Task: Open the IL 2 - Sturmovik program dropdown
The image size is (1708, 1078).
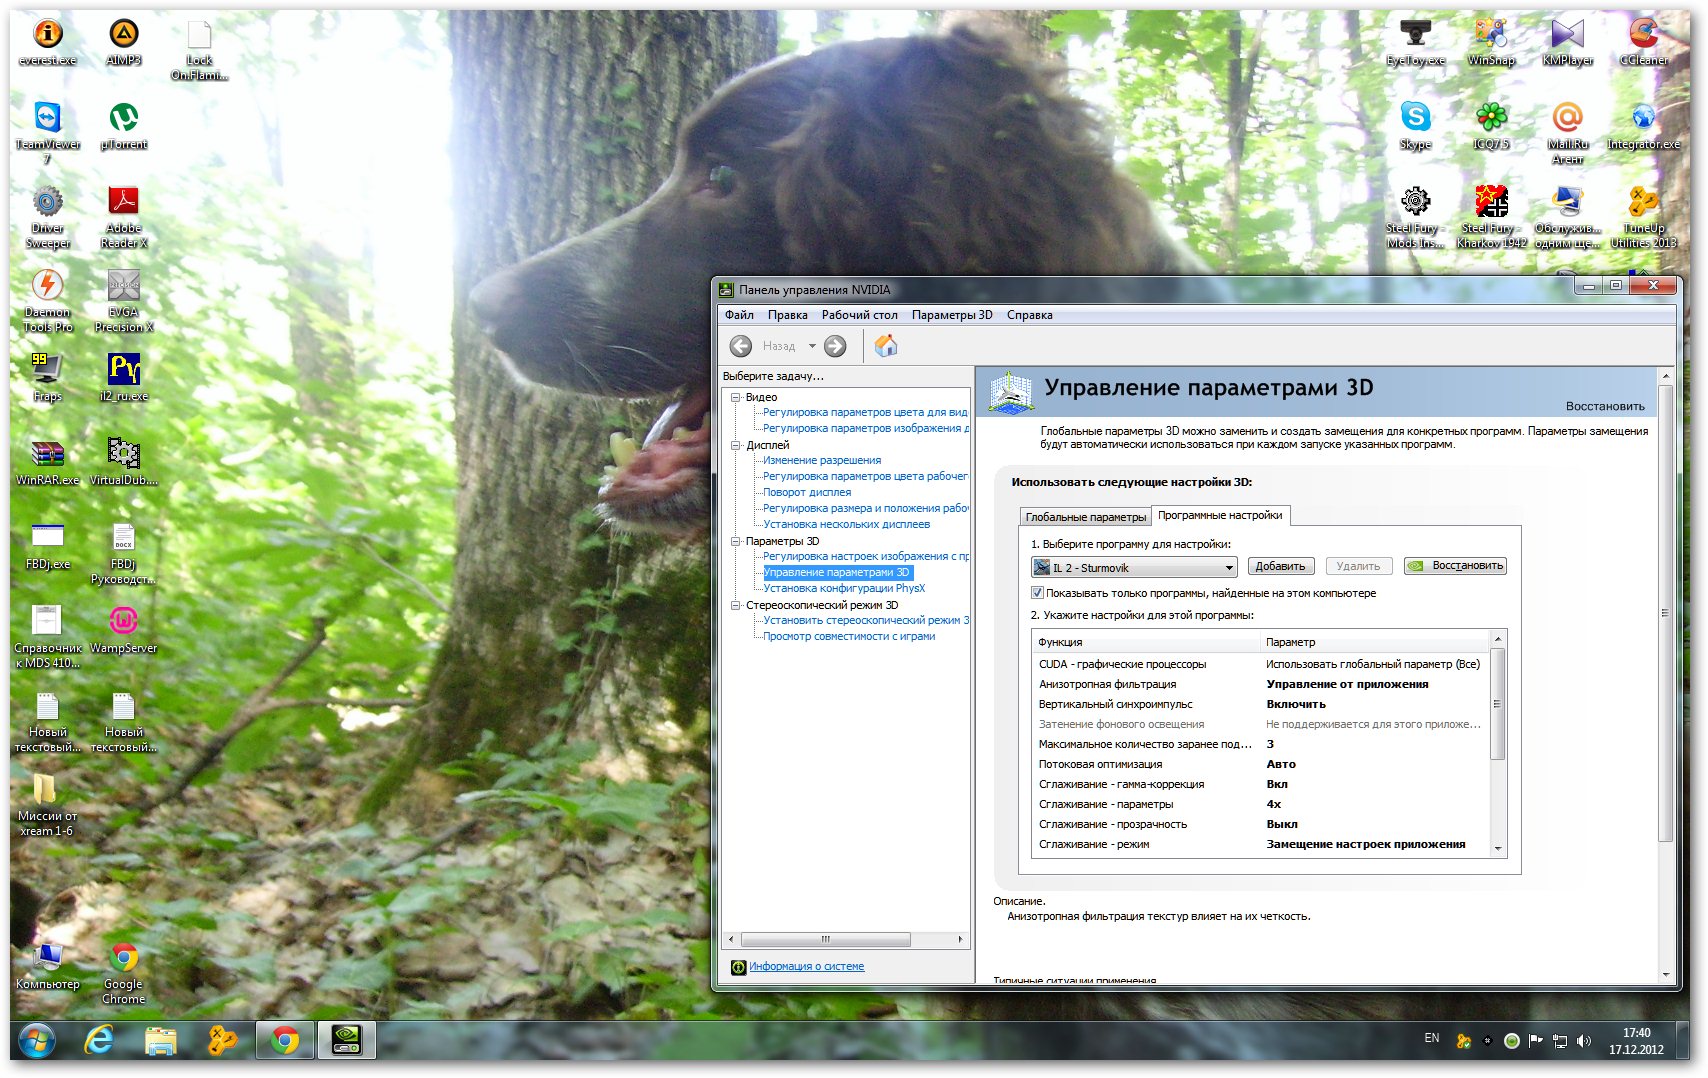Action: pyautogui.click(x=1134, y=567)
